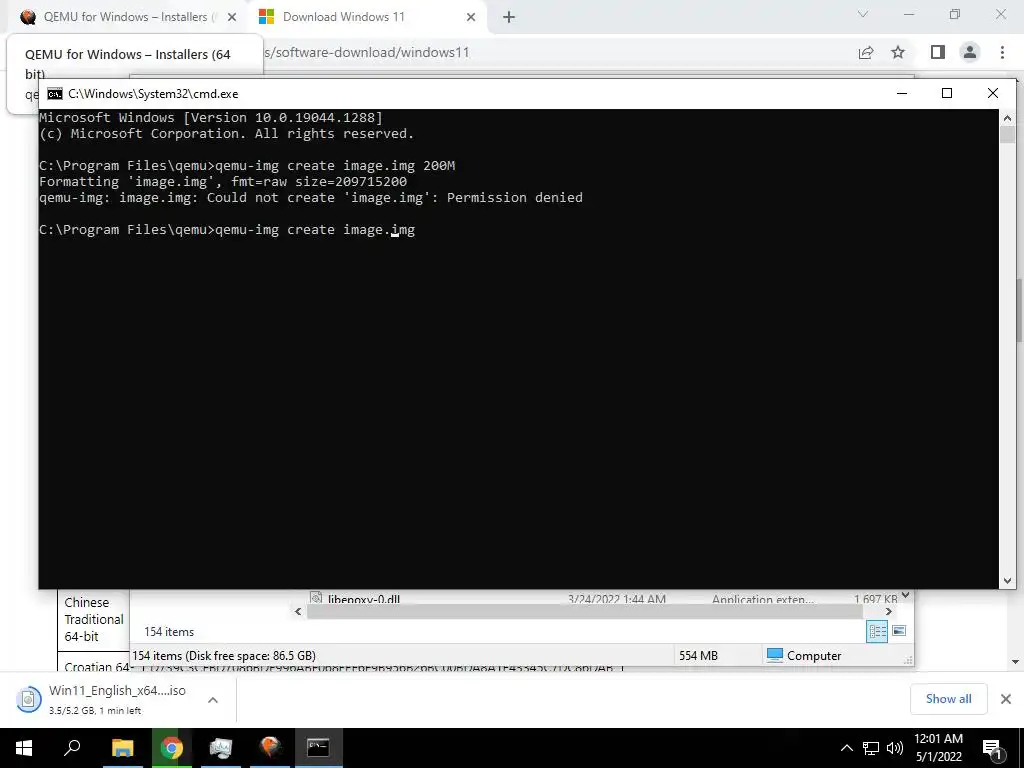Viewport: 1024px width, 768px height.
Task: Click '154 items' count in Explorer
Action: coord(169,632)
